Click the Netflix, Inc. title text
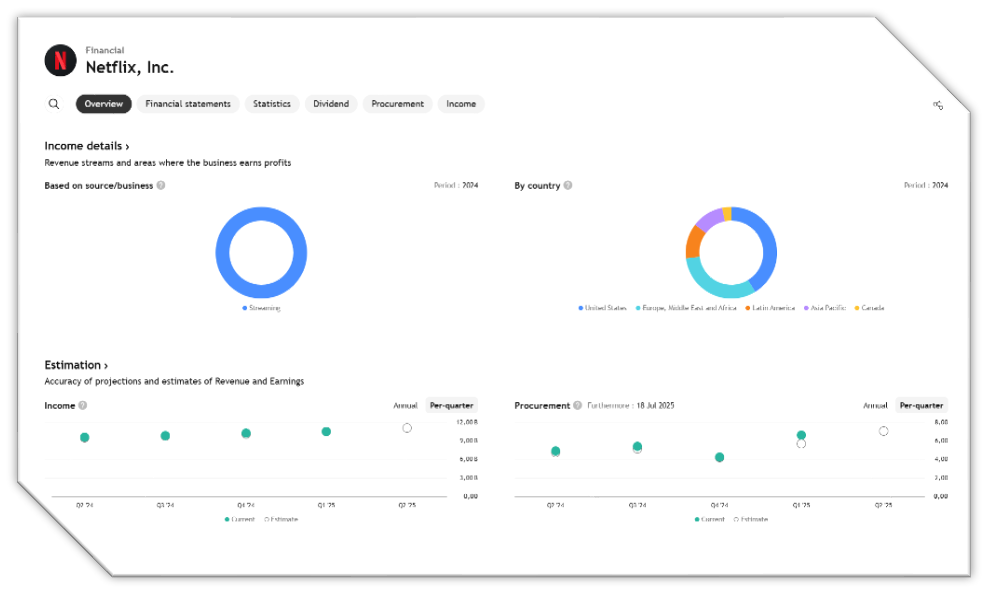Image resolution: width=988 pixels, height=594 pixels. [130, 67]
